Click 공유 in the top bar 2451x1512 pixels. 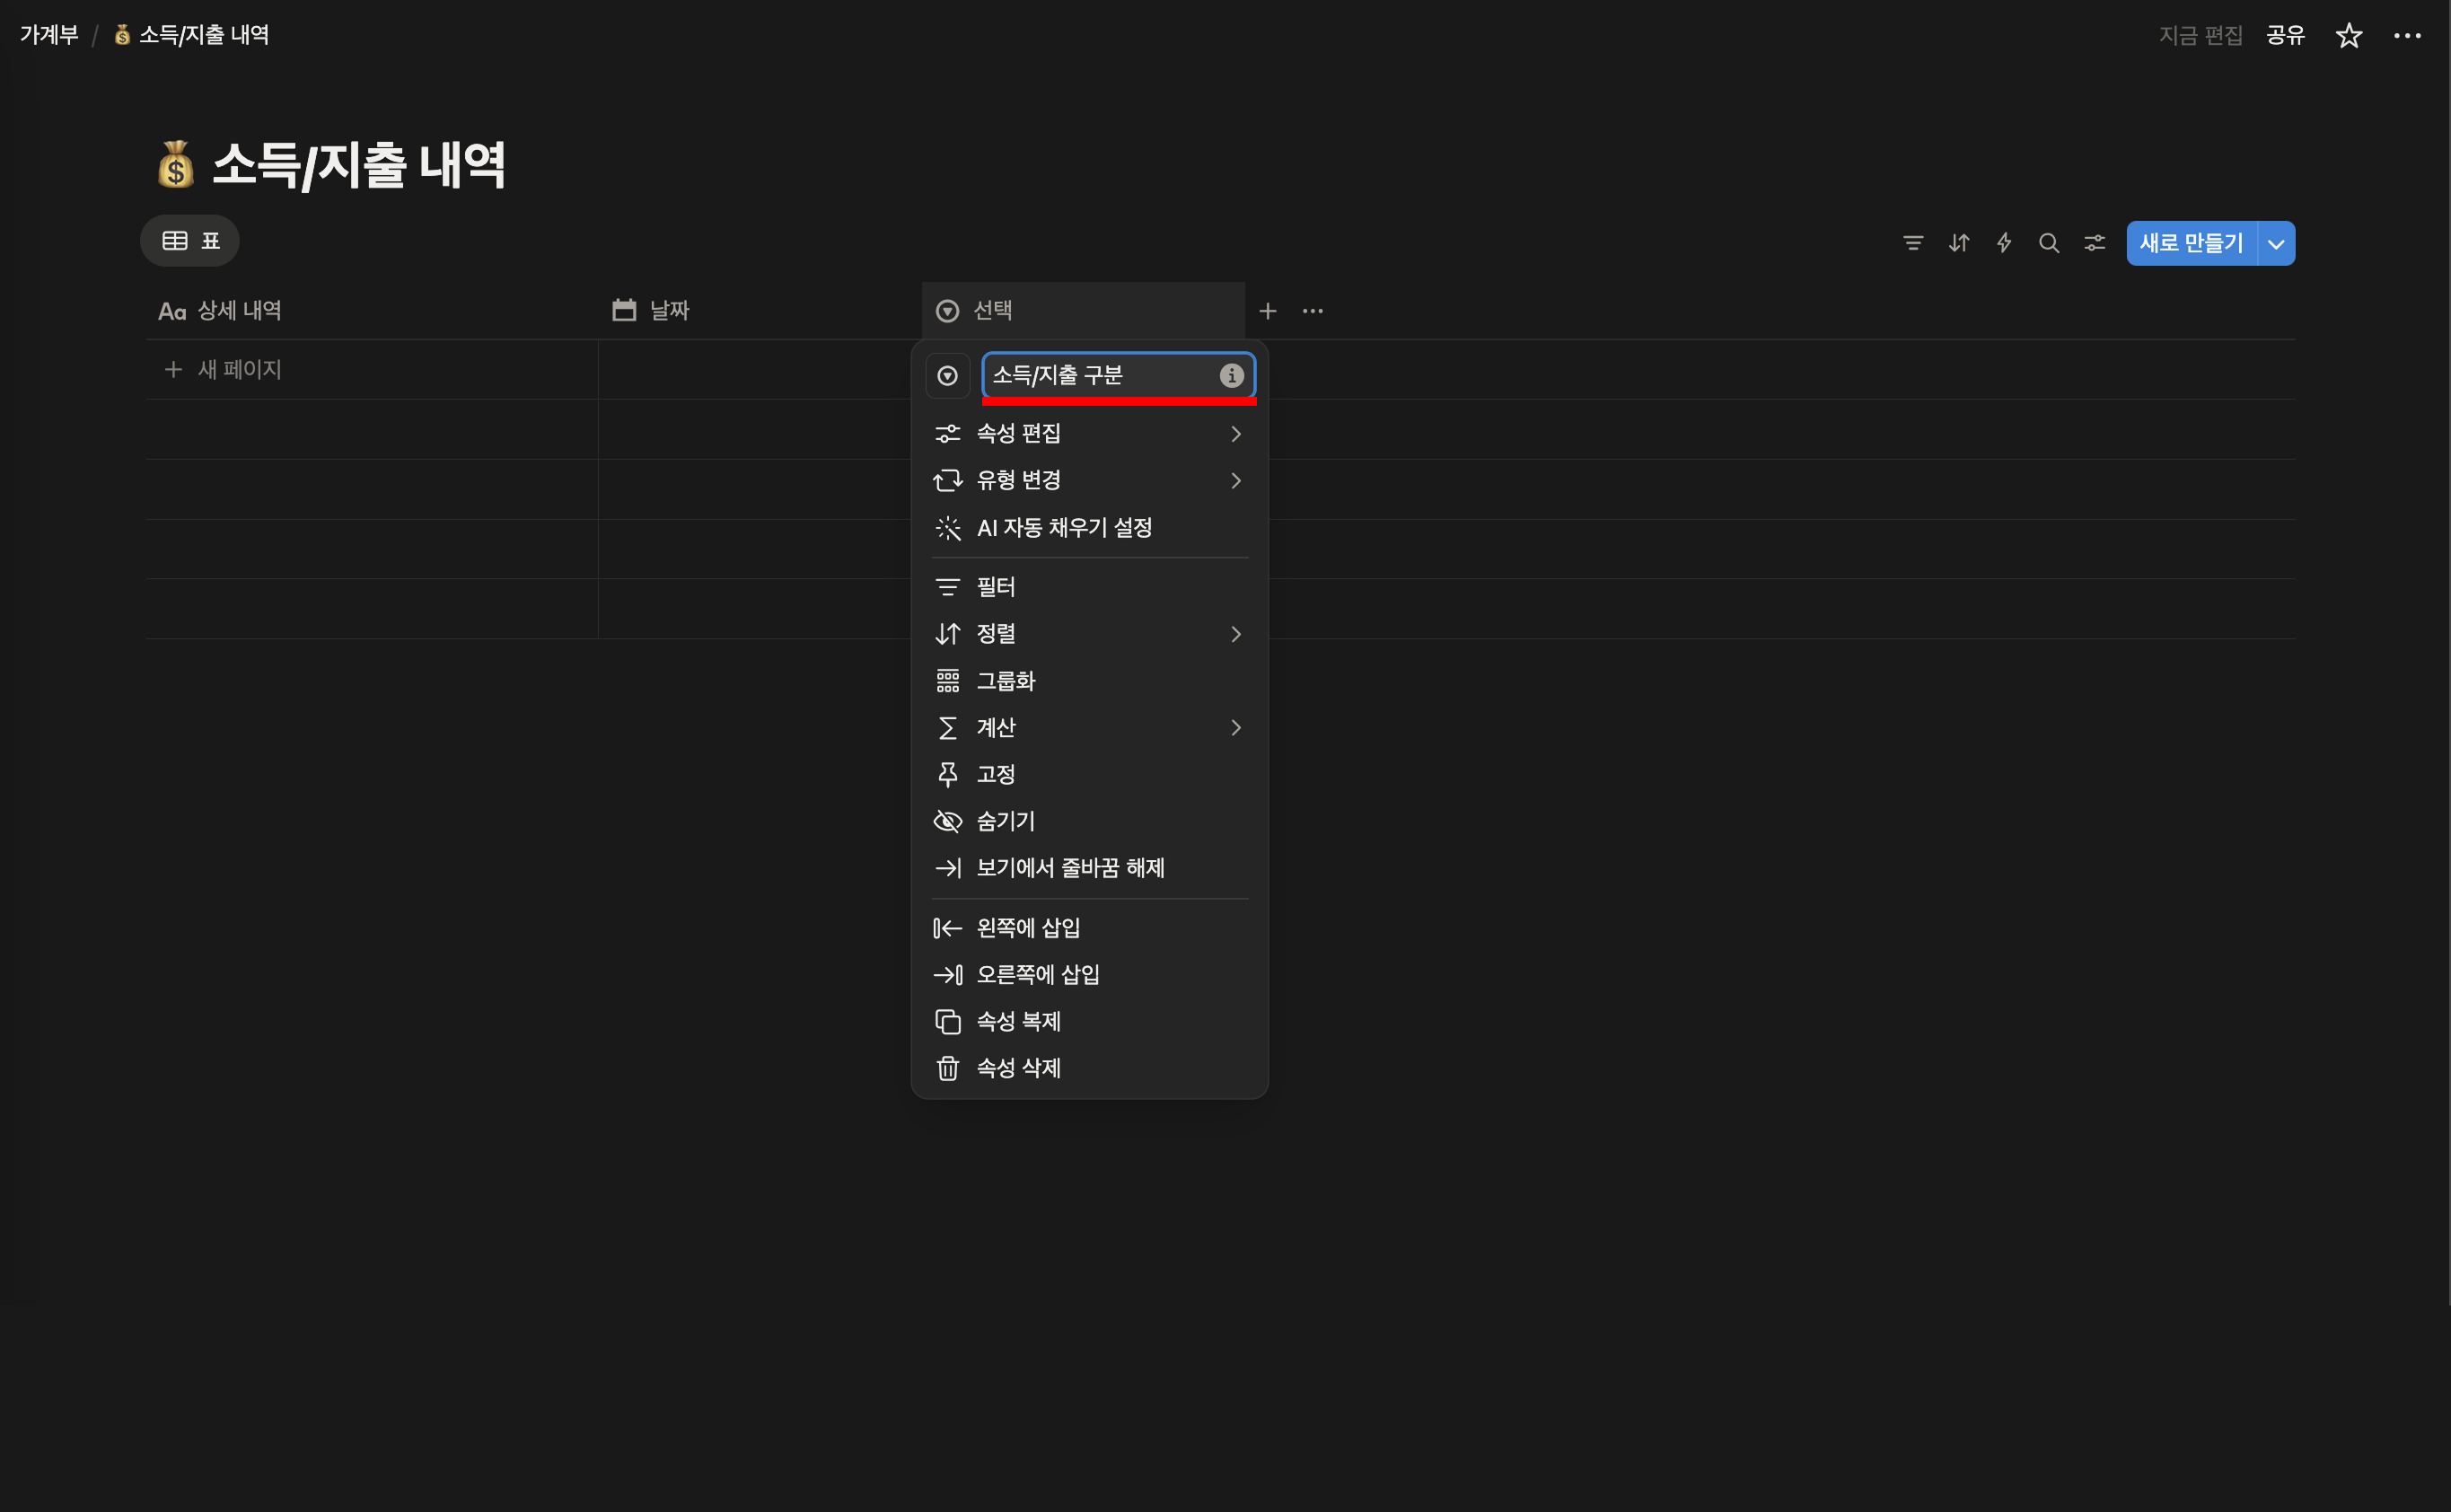click(x=2284, y=36)
